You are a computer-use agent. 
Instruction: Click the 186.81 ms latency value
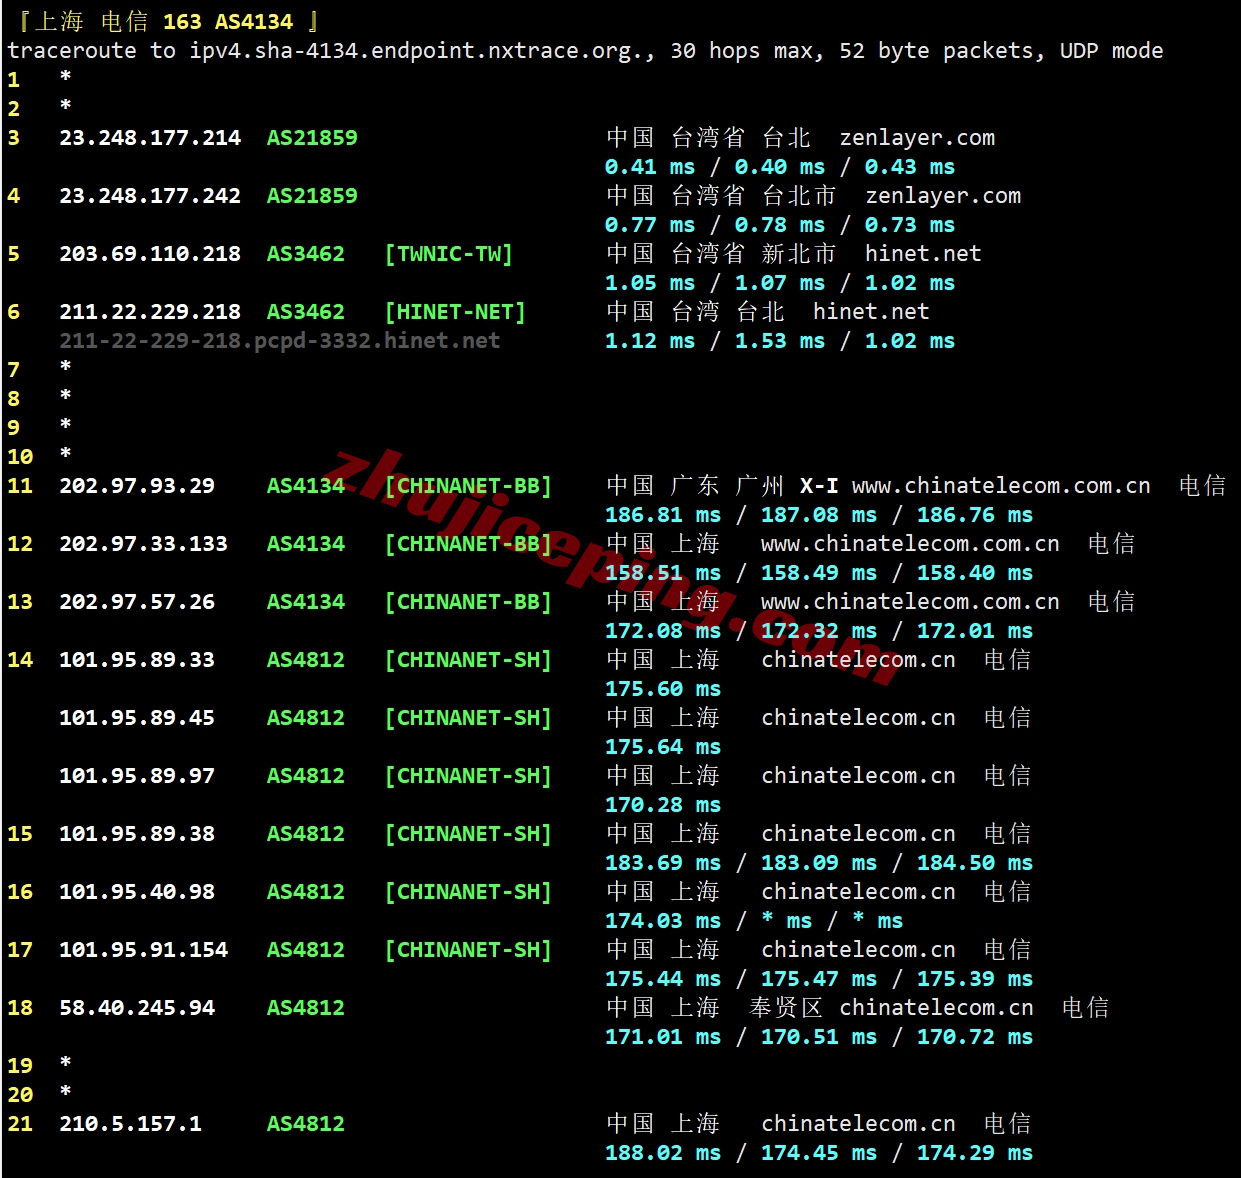663,515
